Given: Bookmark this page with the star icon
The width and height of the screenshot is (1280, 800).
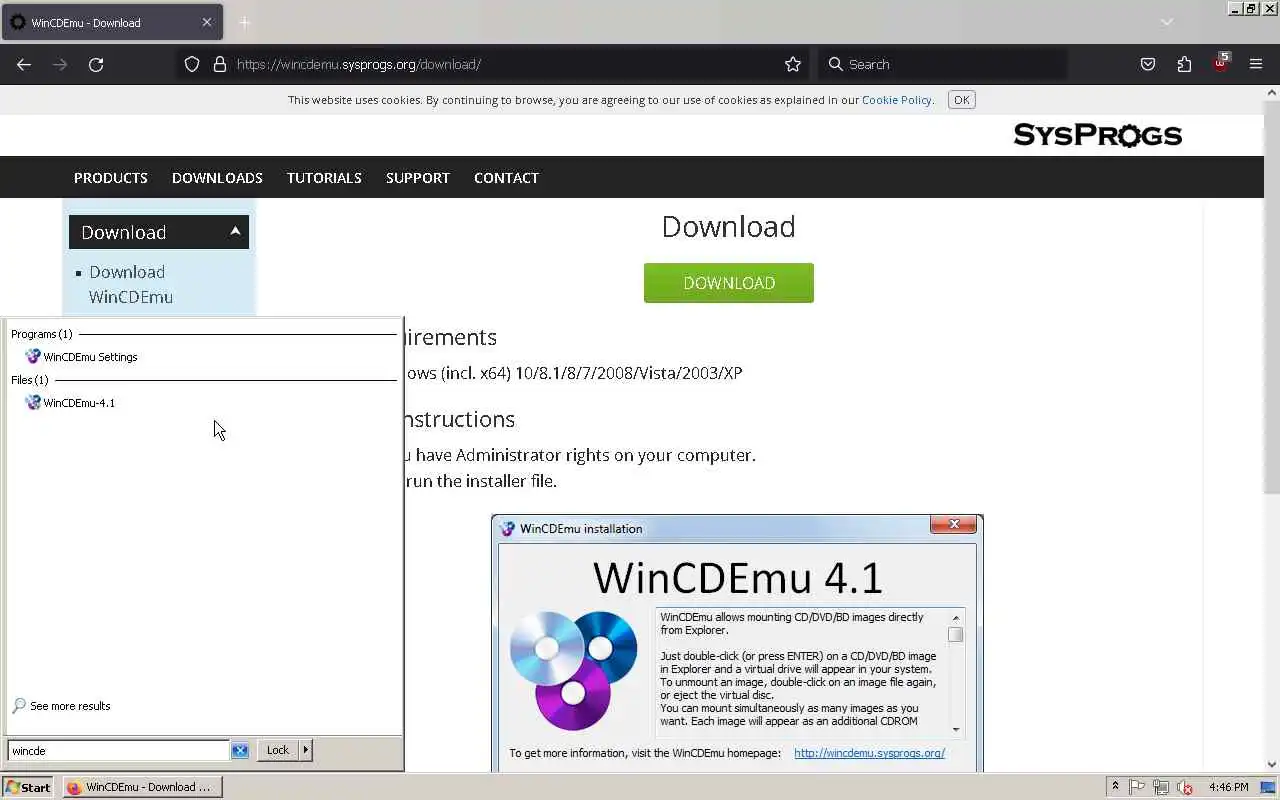Looking at the screenshot, I should pyautogui.click(x=793, y=64).
